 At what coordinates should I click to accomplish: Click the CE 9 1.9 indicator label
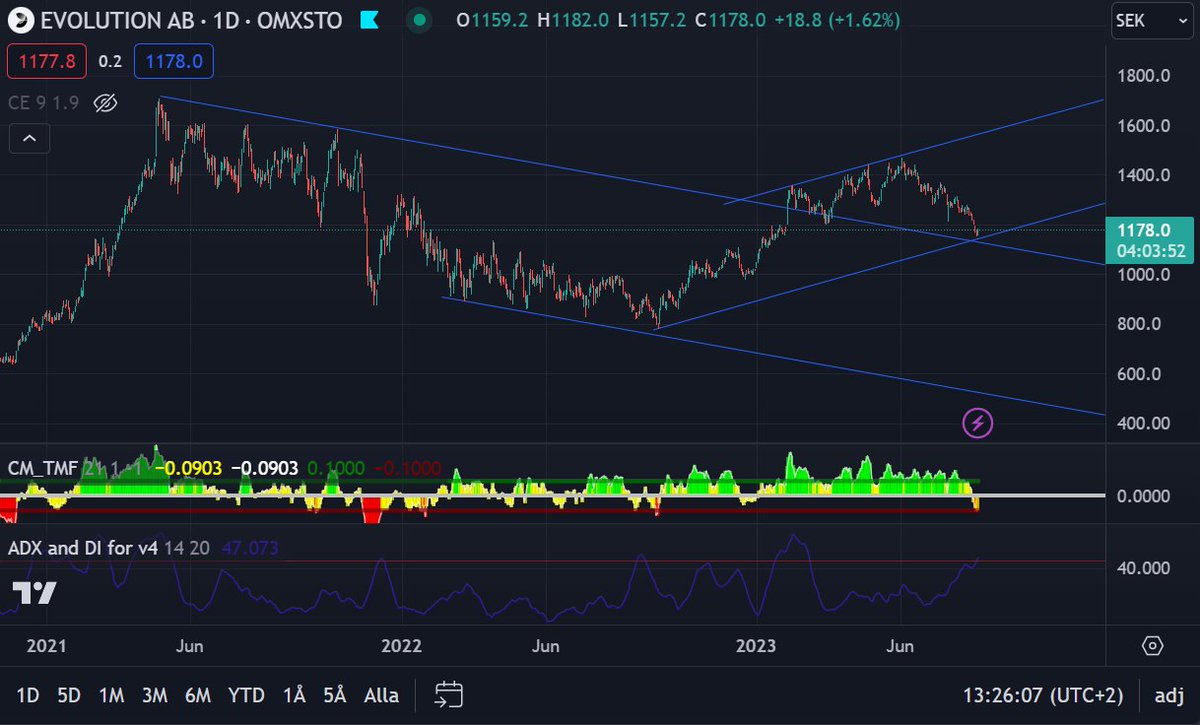point(44,102)
